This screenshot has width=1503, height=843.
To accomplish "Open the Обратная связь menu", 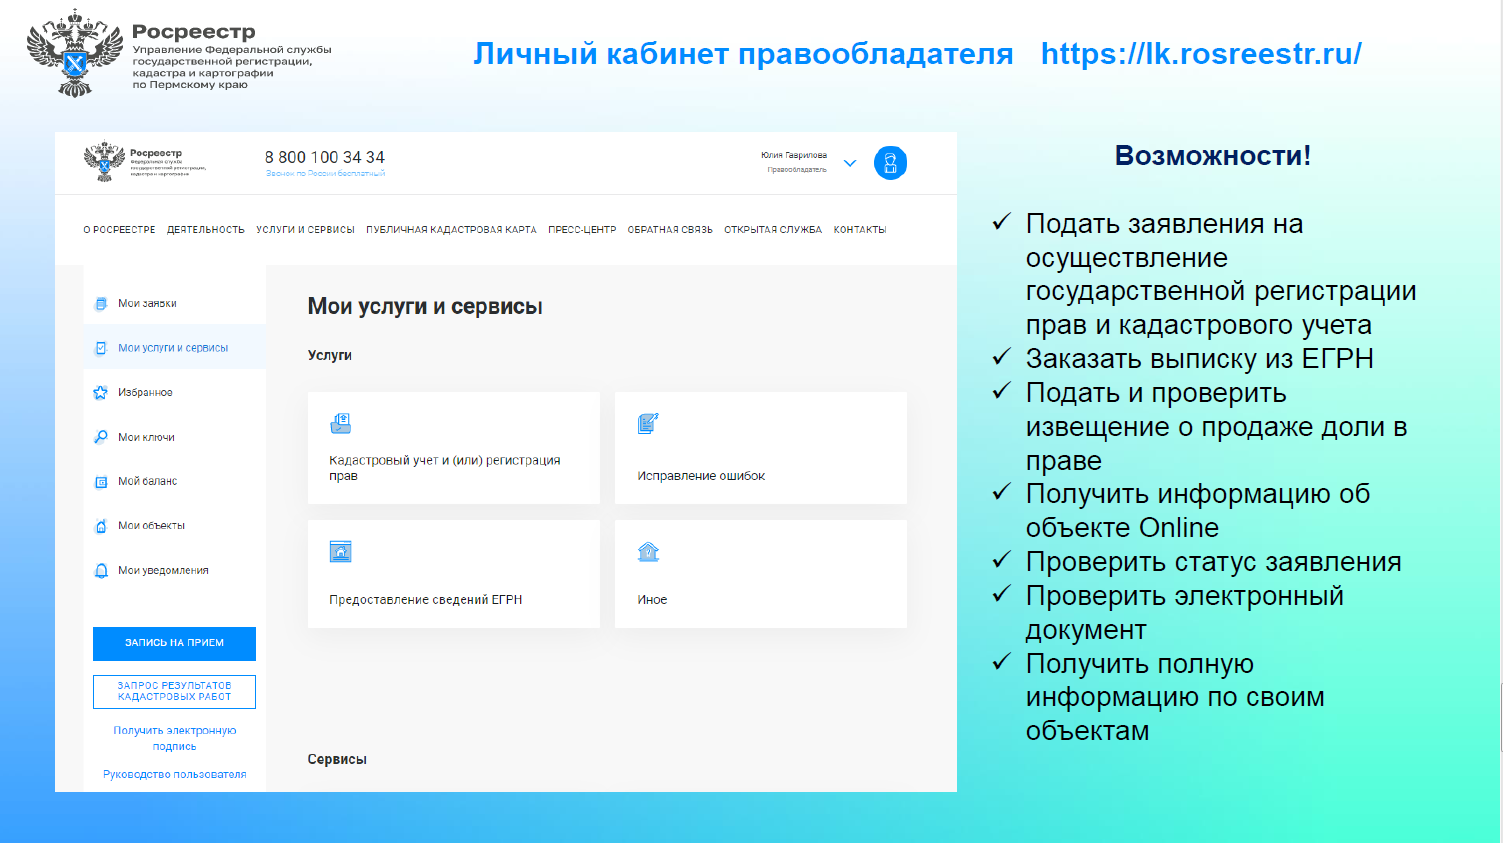I will pos(670,230).
